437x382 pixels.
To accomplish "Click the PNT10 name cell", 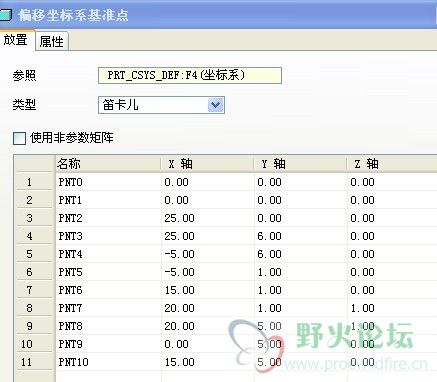I will click(x=108, y=362).
